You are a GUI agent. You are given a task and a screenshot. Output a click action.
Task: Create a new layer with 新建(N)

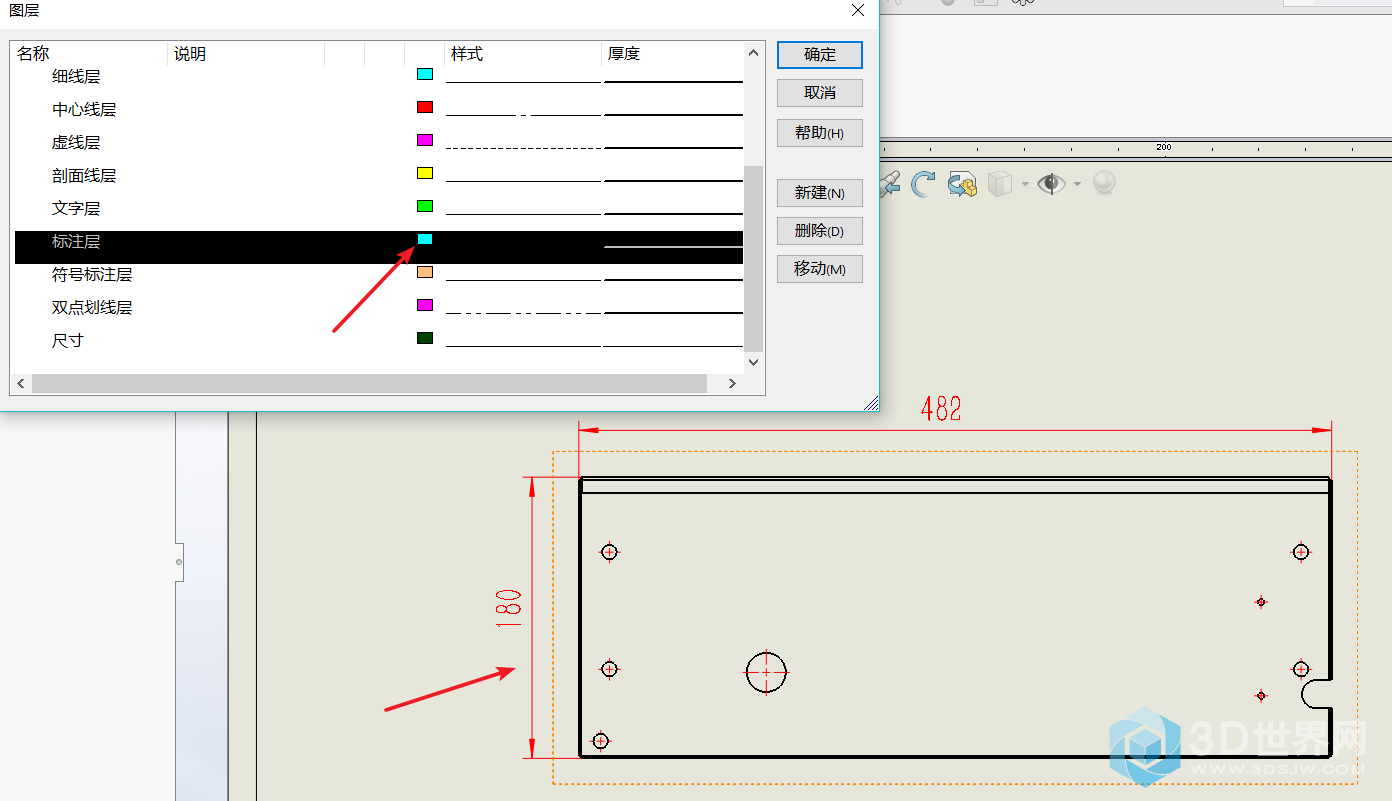tap(820, 193)
